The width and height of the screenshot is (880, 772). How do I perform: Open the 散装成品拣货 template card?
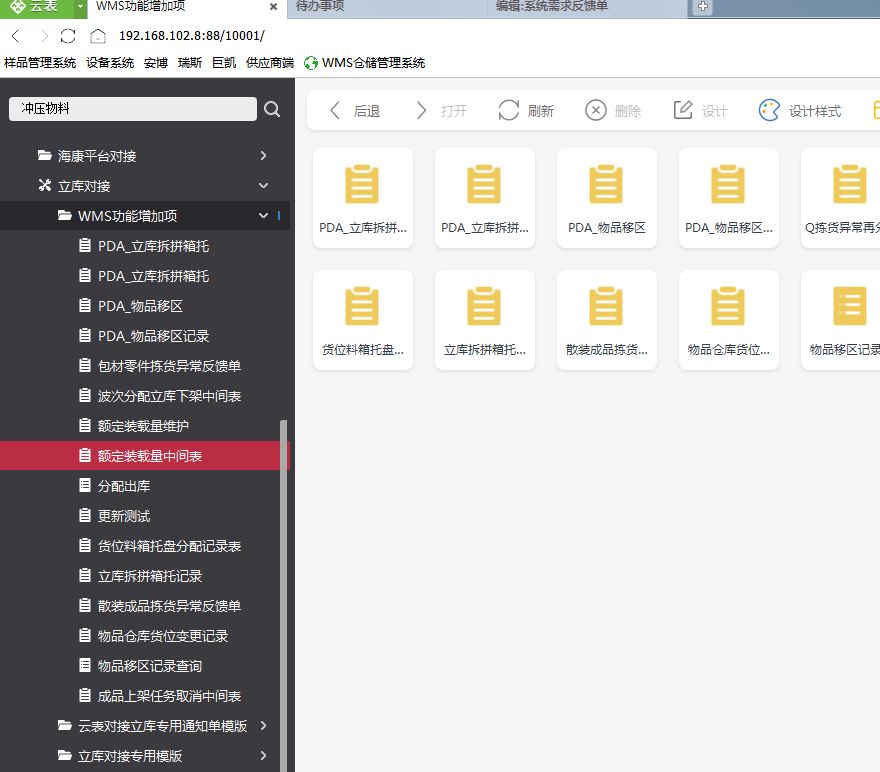pos(607,320)
